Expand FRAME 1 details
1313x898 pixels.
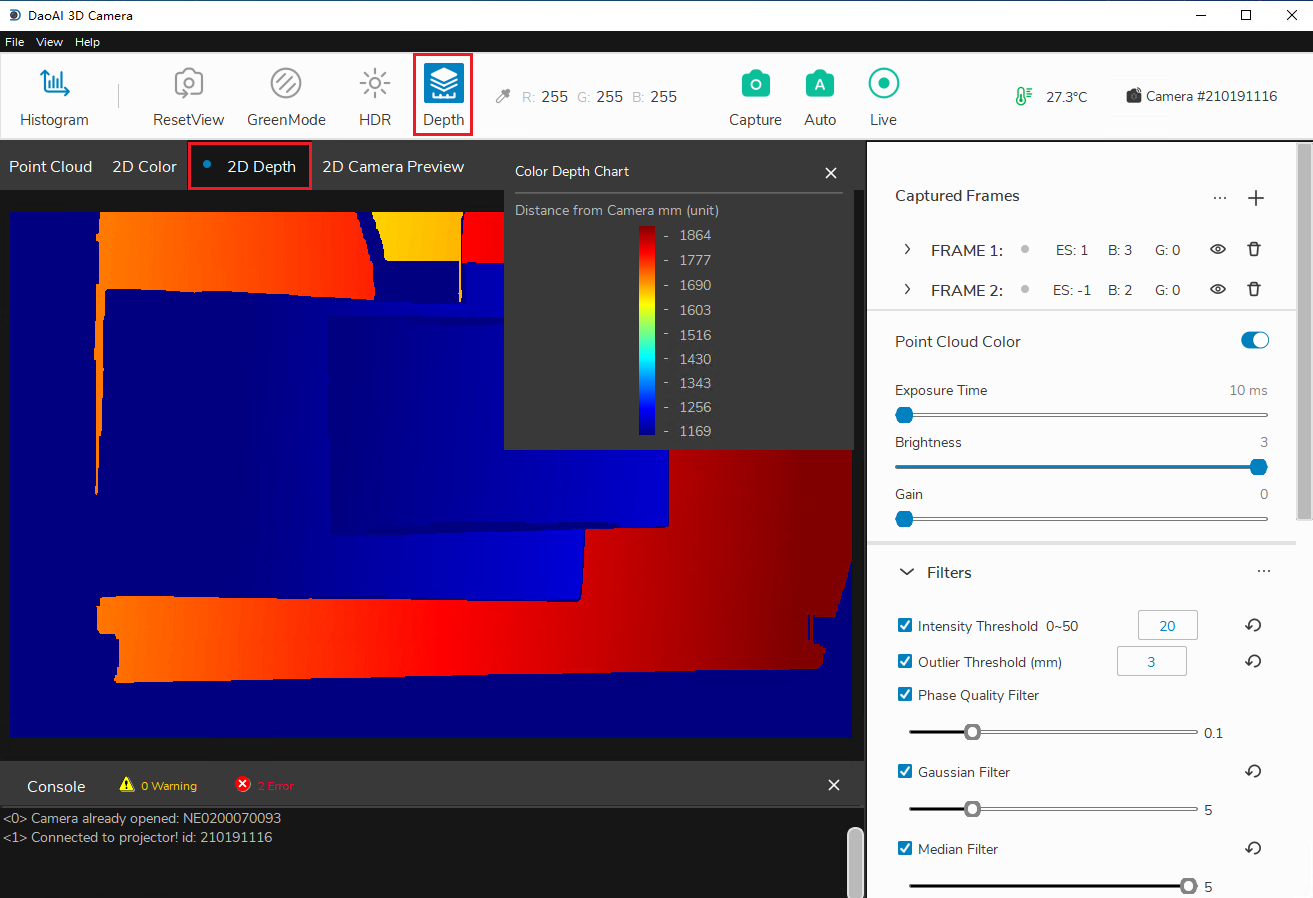click(x=907, y=250)
